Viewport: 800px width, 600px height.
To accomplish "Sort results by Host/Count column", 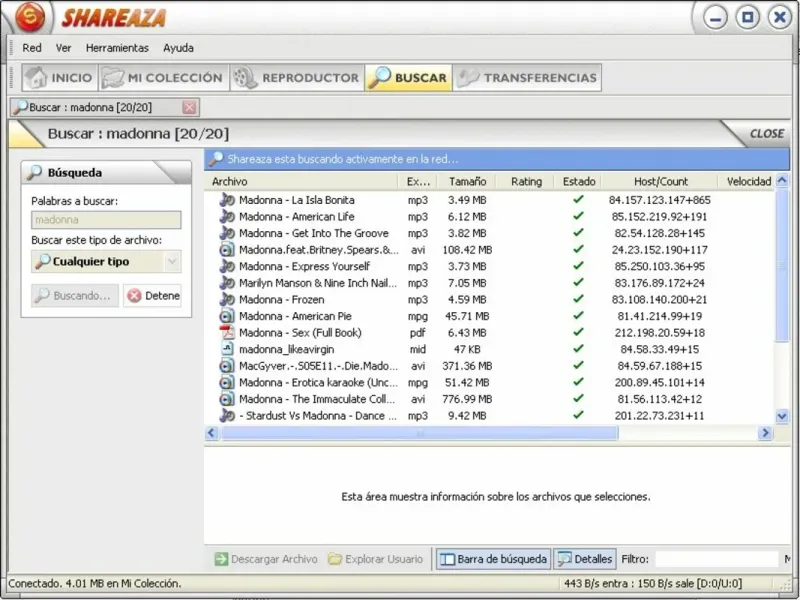I will [x=660, y=181].
